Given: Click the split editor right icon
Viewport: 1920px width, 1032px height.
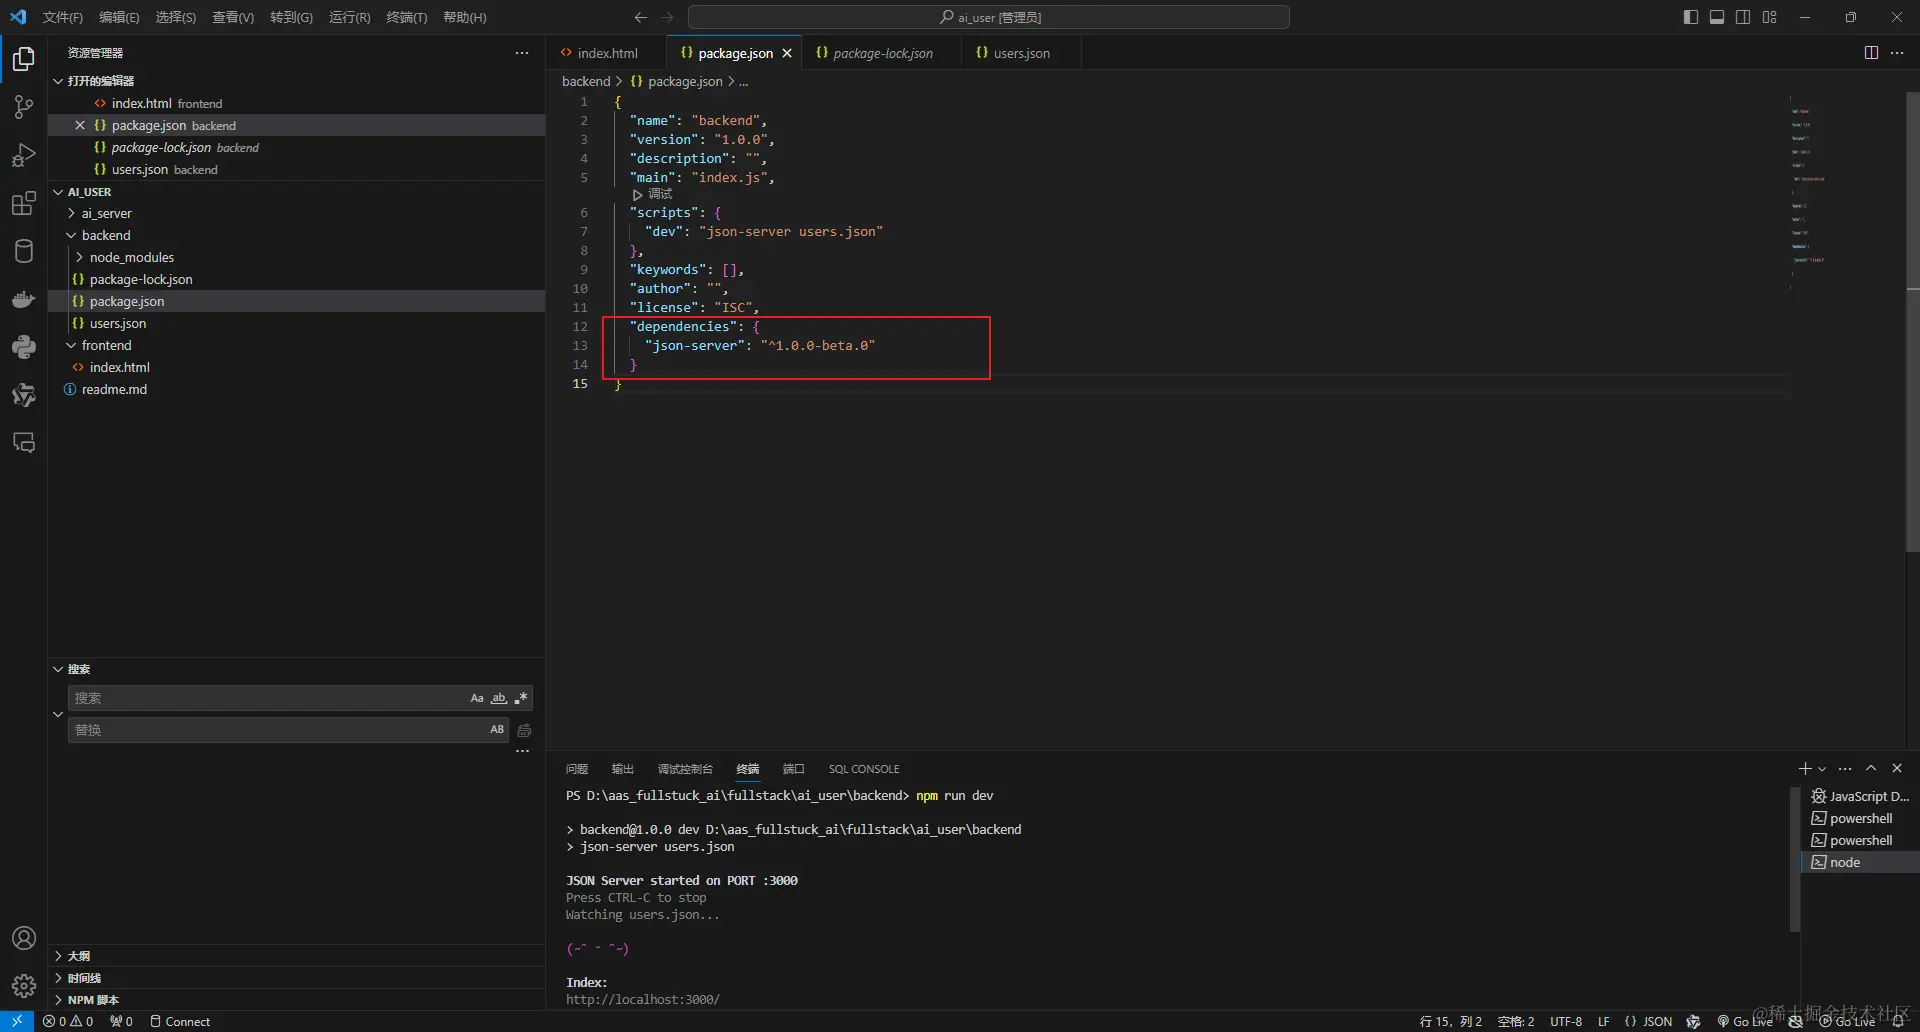Looking at the screenshot, I should click(x=1871, y=53).
